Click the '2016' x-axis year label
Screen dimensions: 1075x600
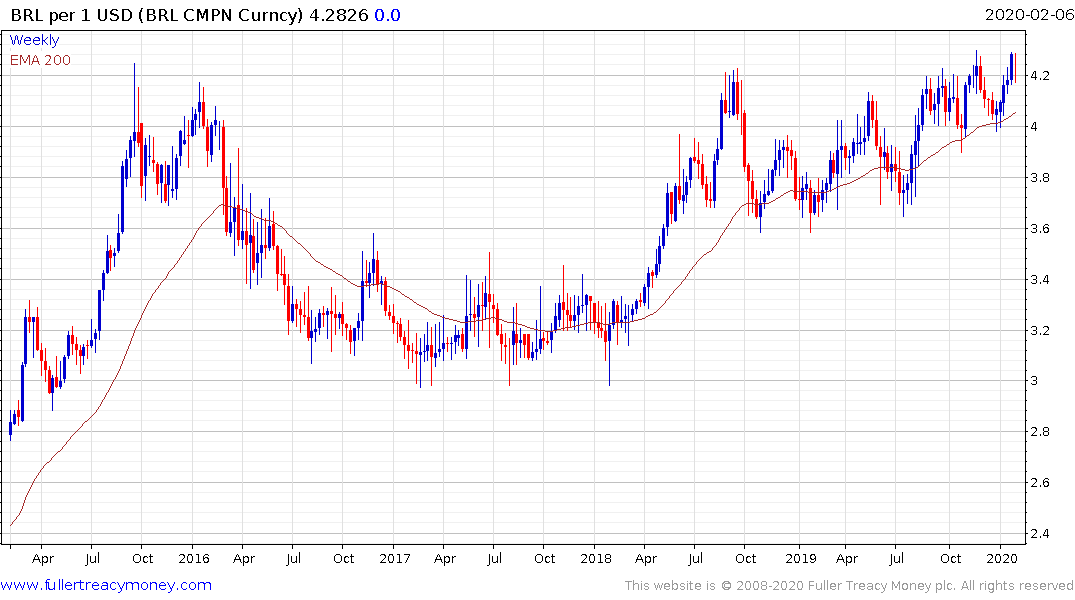pos(194,558)
